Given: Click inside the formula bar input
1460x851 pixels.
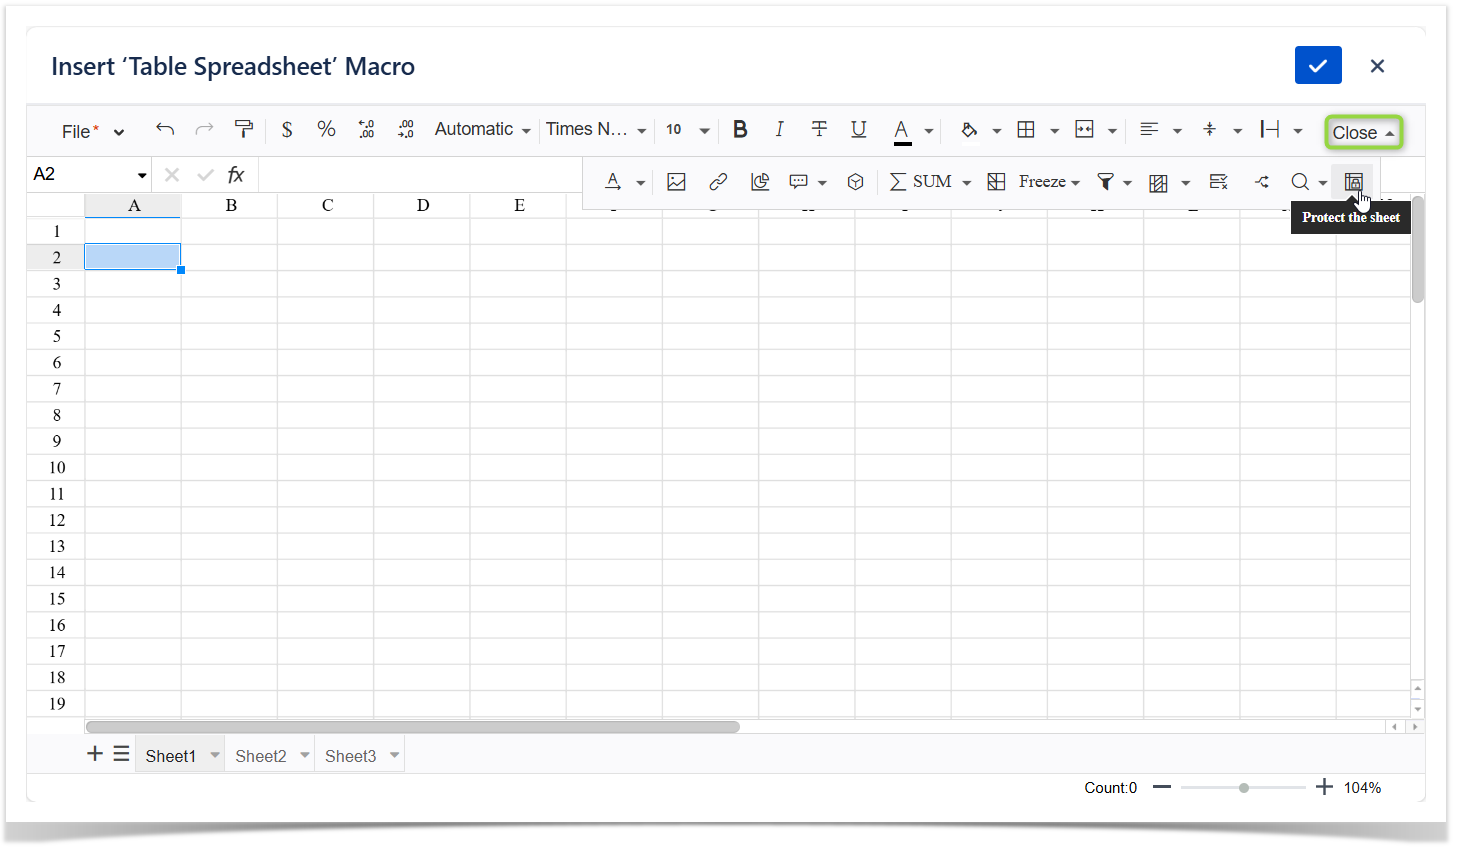Looking at the screenshot, I should [420, 175].
